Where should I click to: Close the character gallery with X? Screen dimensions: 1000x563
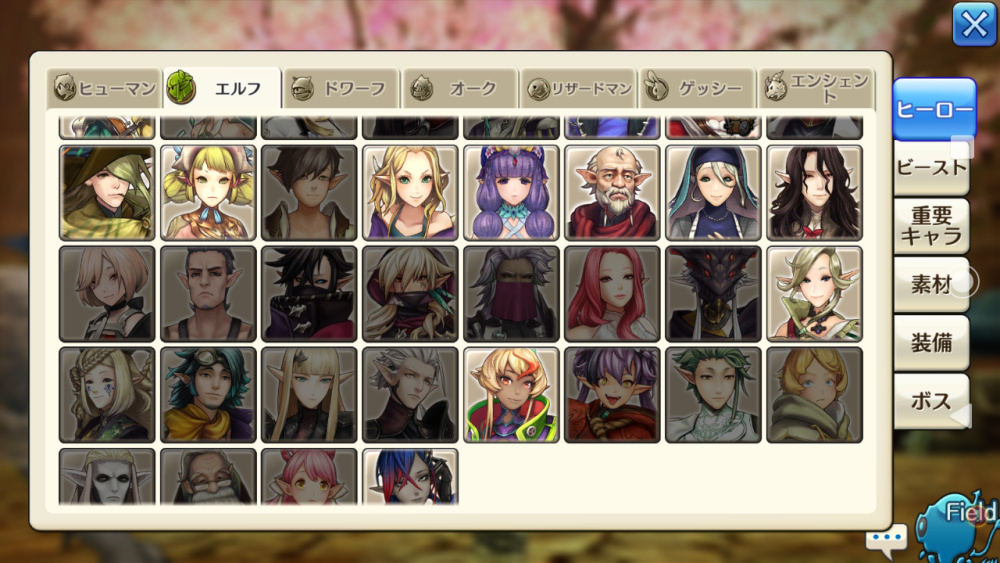coord(974,25)
